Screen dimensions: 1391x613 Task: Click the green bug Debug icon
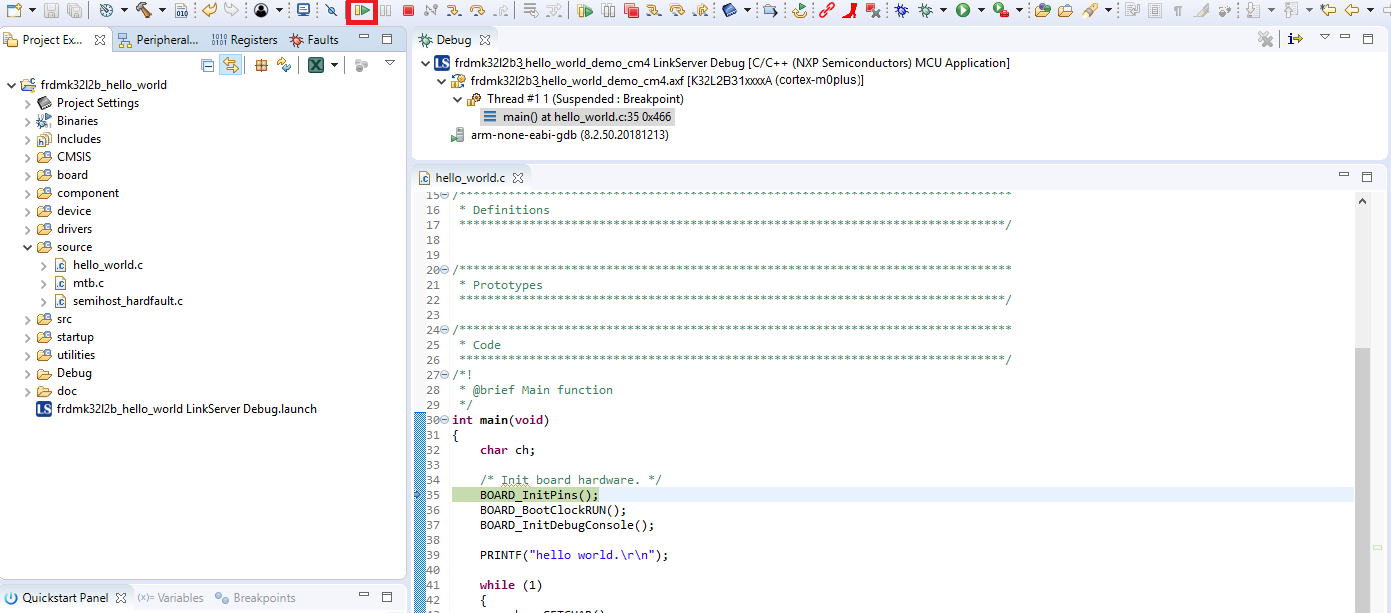(x=925, y=11)
